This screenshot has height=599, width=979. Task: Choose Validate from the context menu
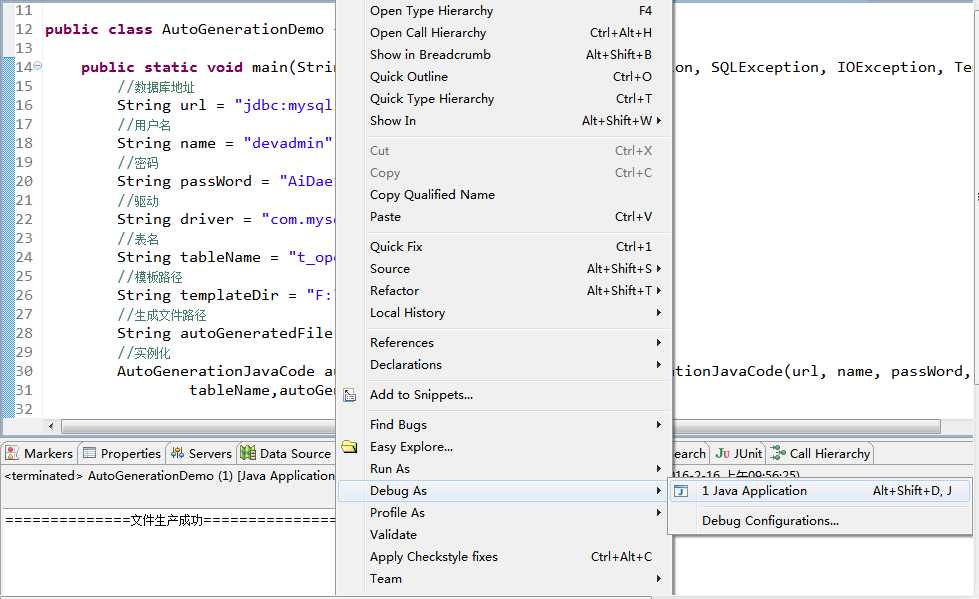504,535
